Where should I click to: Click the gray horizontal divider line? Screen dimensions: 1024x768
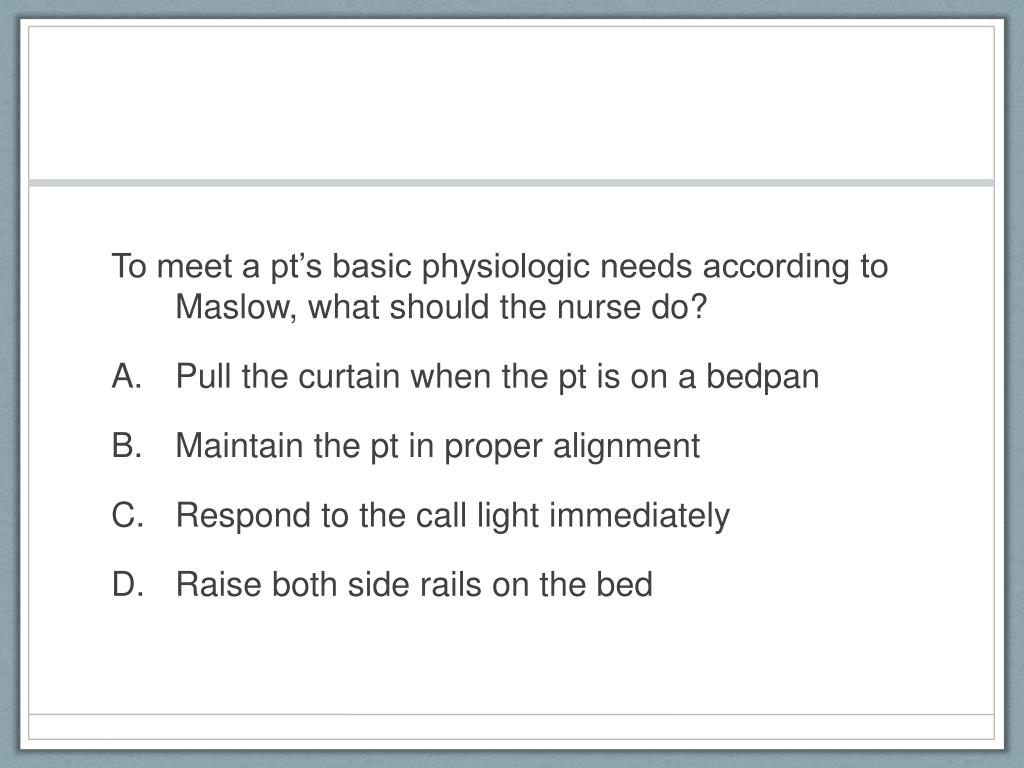coord(511,183)
